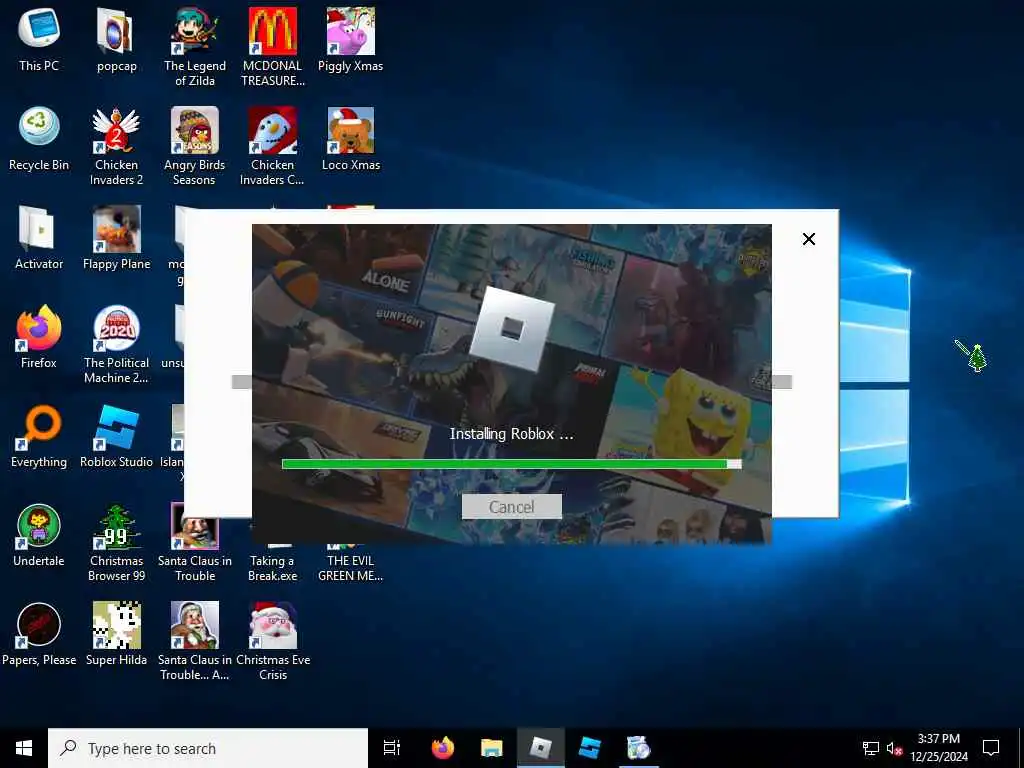Launch Firefox from the taskbar
The height and width of the screenshot is (768, 1024).
[x=443, y=748]
